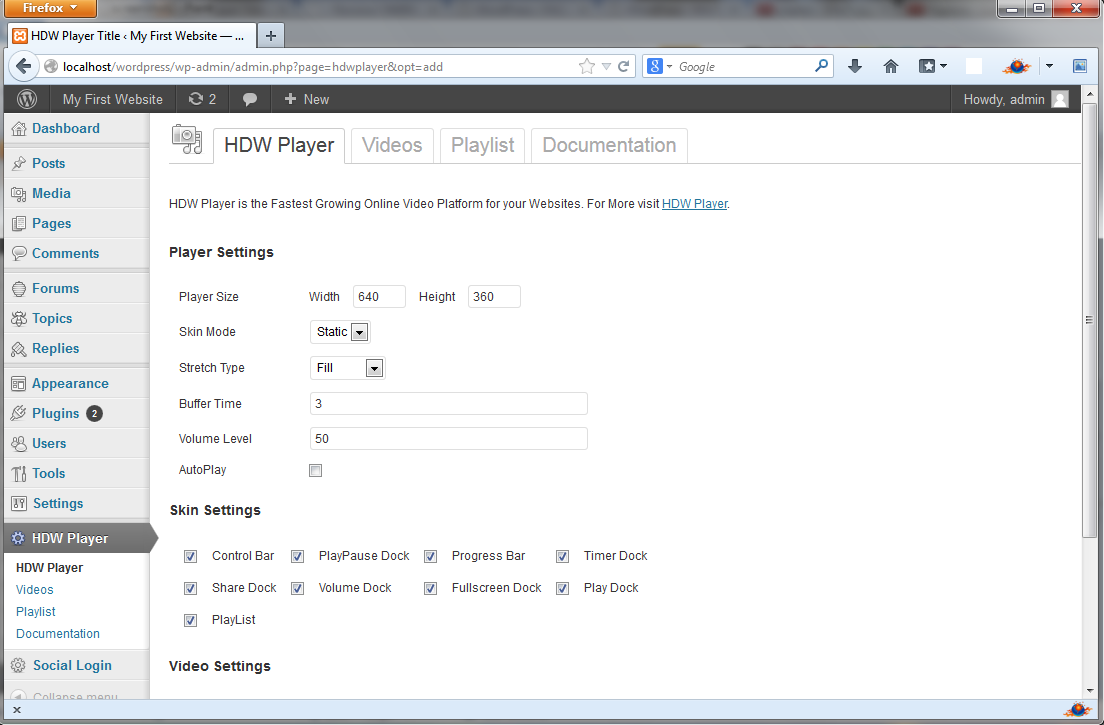1104x725 pixels.
Task: Open the downloads arrow icon
Action: click(x=855, y=66)
